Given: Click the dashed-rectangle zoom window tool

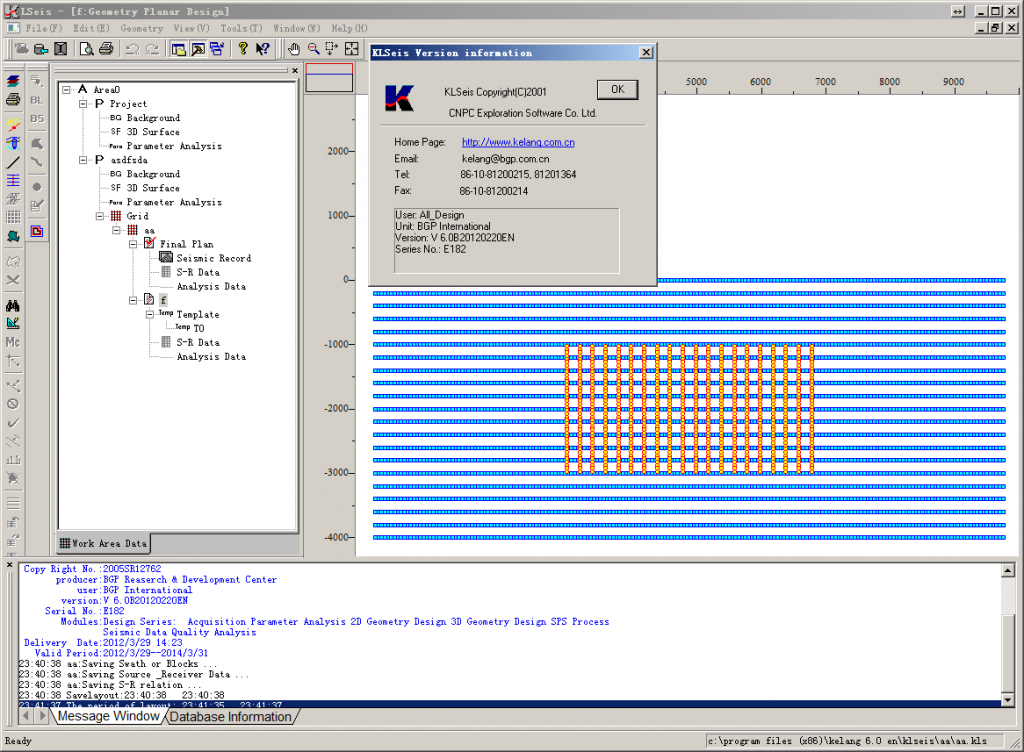Looking at the screenshot, I should click(x=332, y=48).
